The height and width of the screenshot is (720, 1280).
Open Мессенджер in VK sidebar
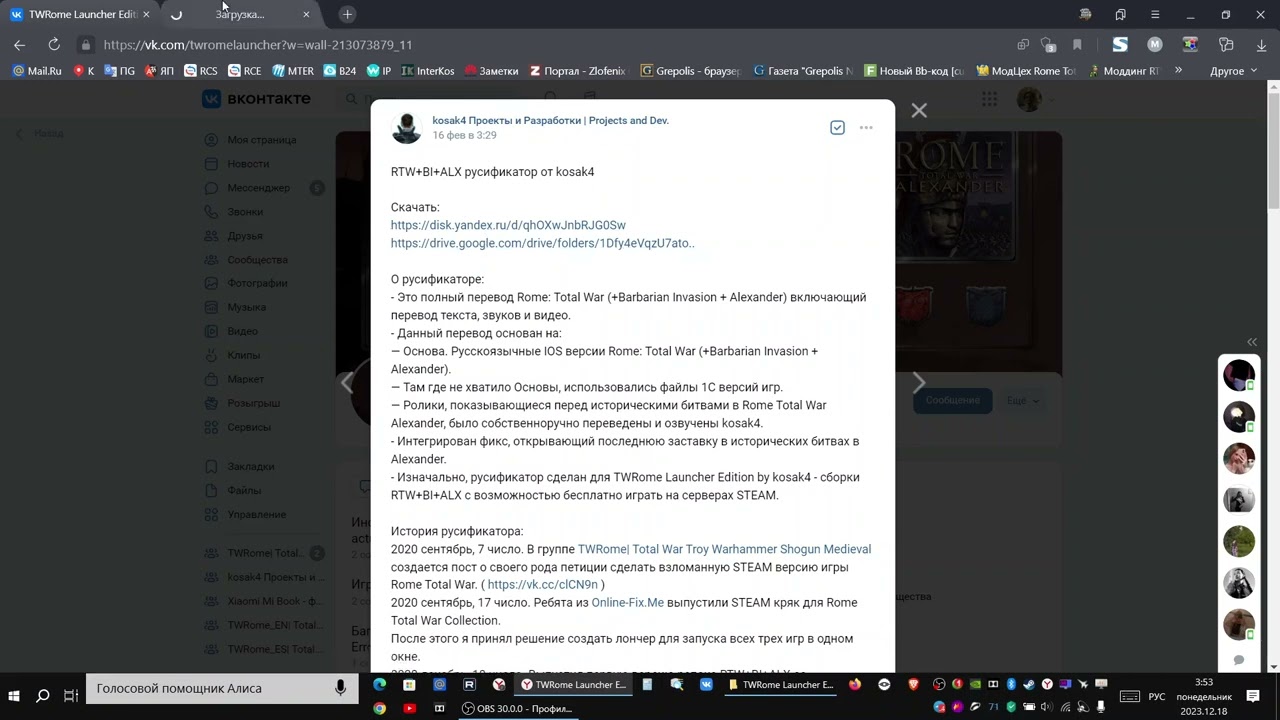(x=258, y=188)
